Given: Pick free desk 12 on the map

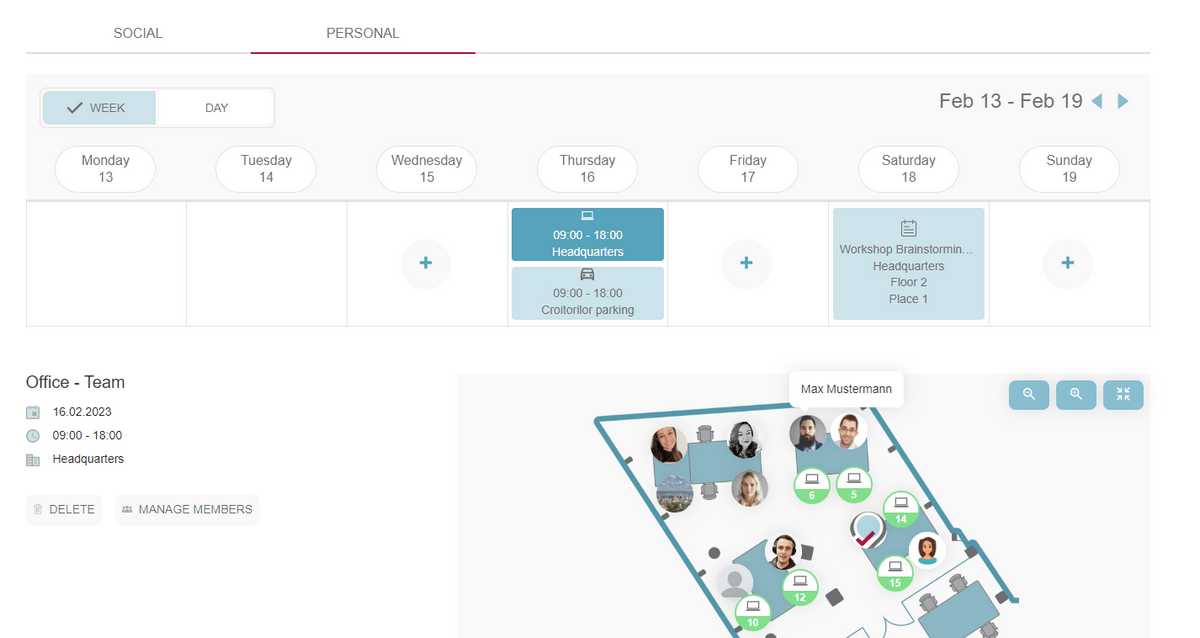Looking at the screenshot, I should [799, 587].
